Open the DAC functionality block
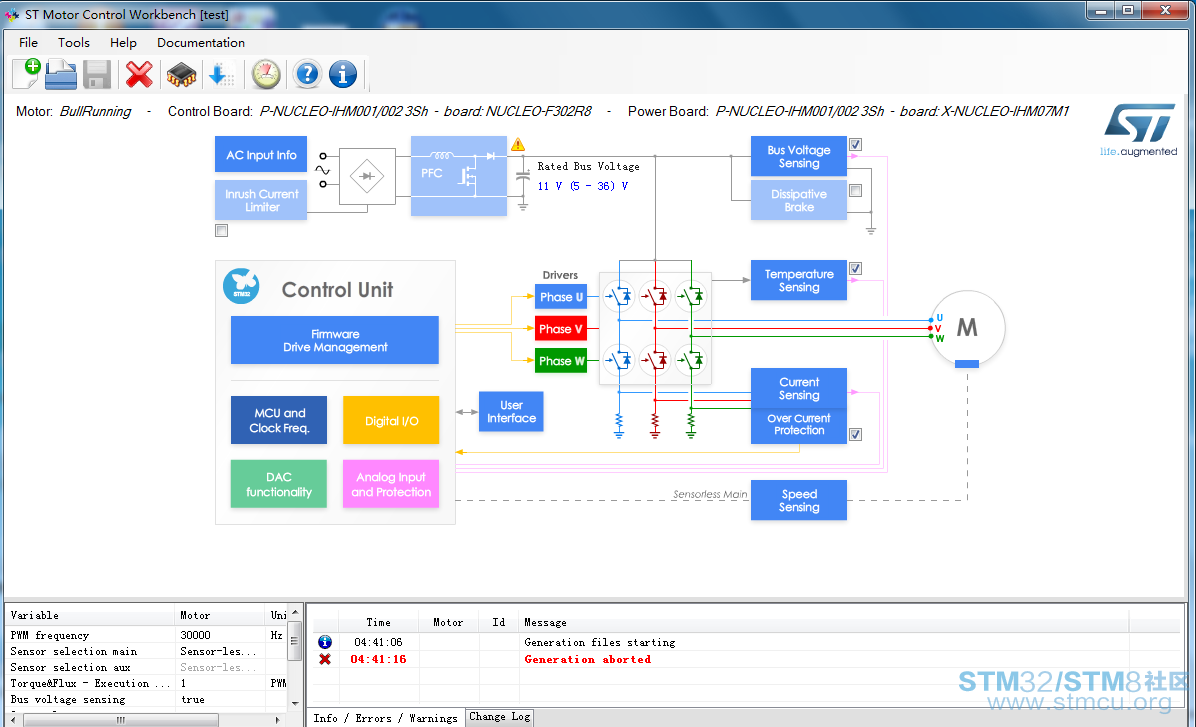 [x=279, y=484]
